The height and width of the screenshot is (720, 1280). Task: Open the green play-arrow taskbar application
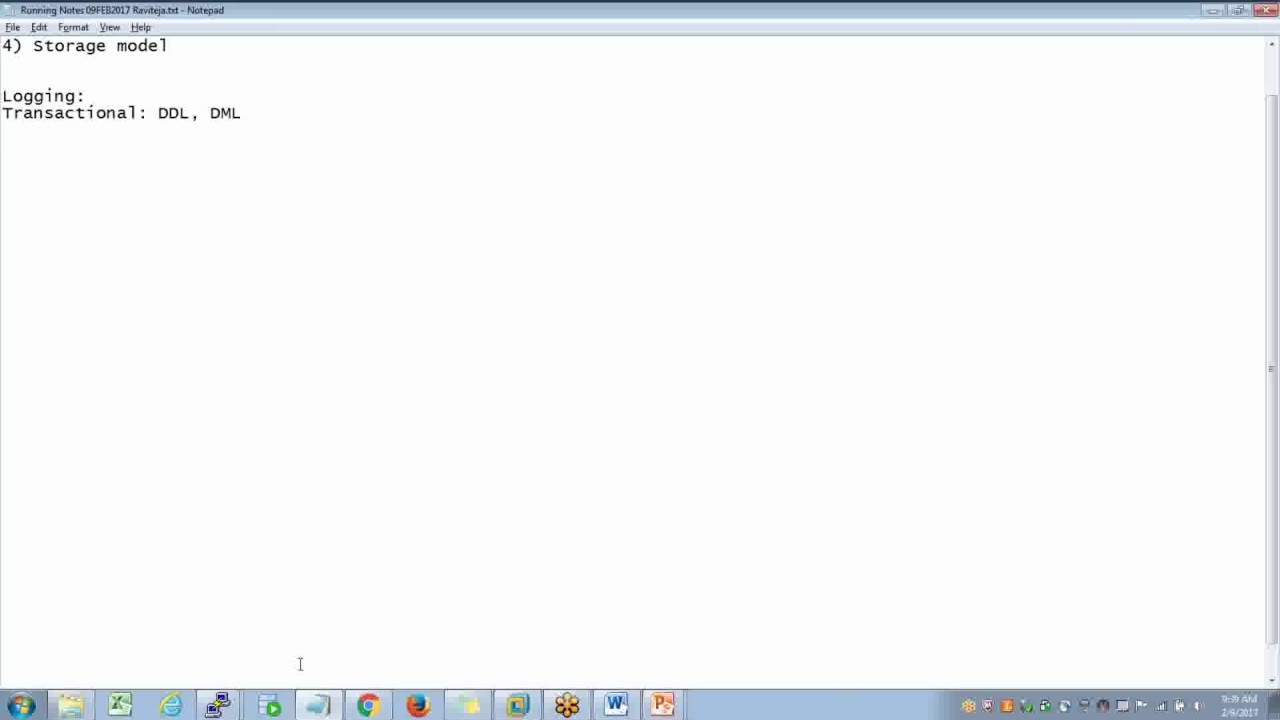[269, 705]
